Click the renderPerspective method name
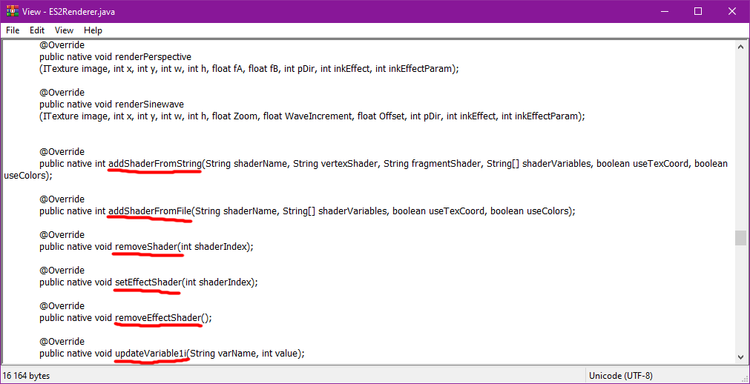Screen dimensions: 750x384 [x=153, y=57]
